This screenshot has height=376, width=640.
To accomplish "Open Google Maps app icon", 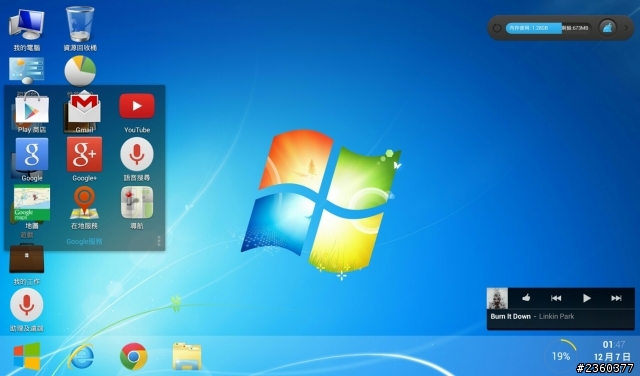I will (32, 202).
